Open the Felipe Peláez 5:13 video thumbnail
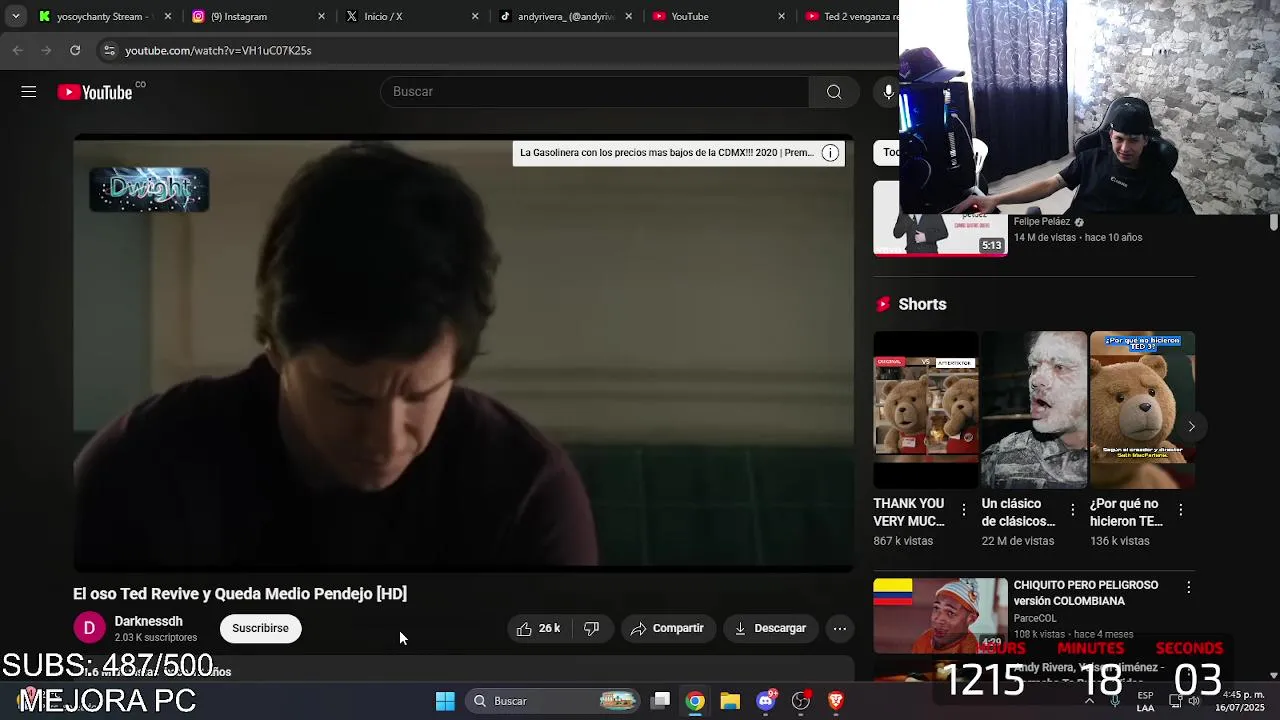This screenshot has height=720, width=1280. 940,236
